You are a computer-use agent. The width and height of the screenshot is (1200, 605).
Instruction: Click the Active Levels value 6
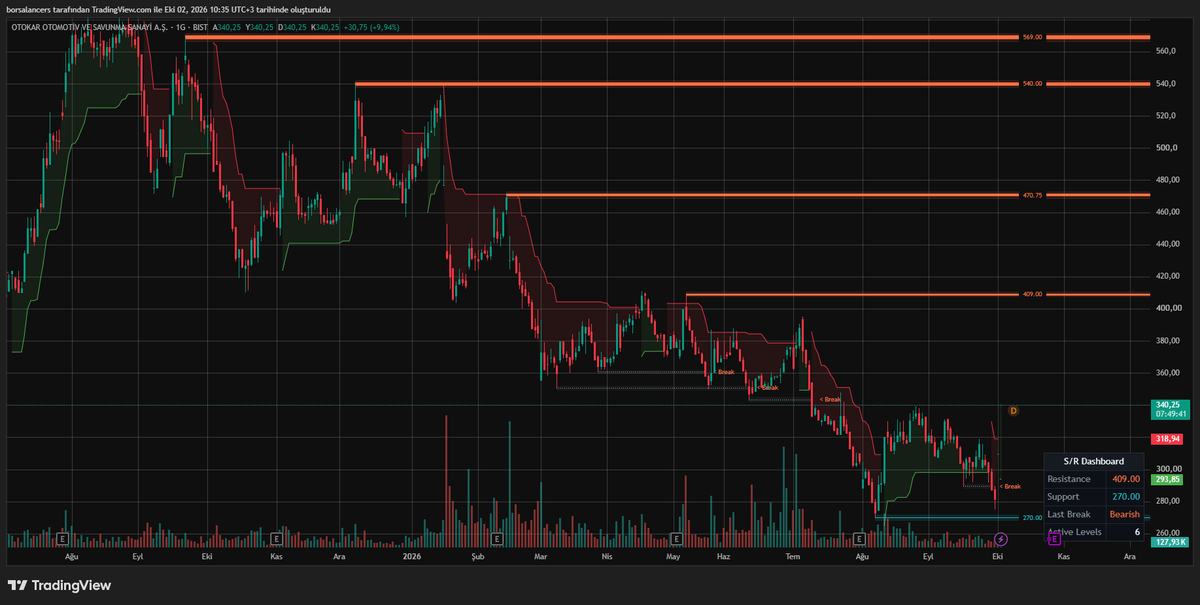(x=1137, y=531)
